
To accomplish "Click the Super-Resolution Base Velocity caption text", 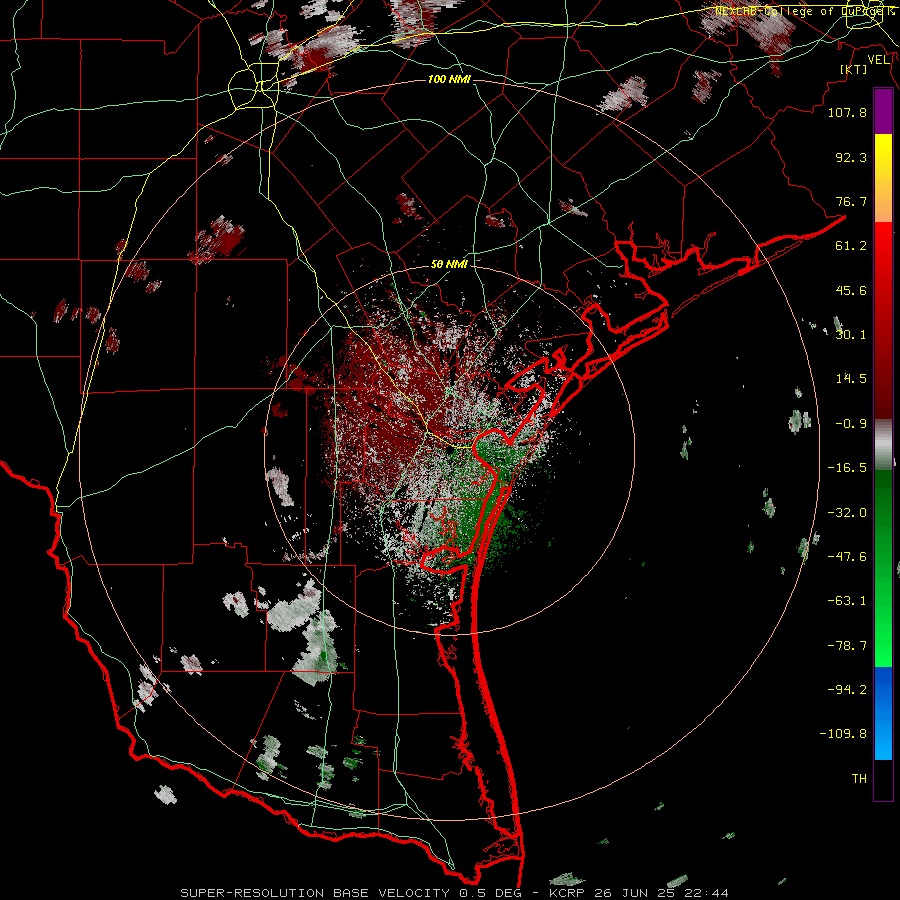I will click(x=454, y=893).
